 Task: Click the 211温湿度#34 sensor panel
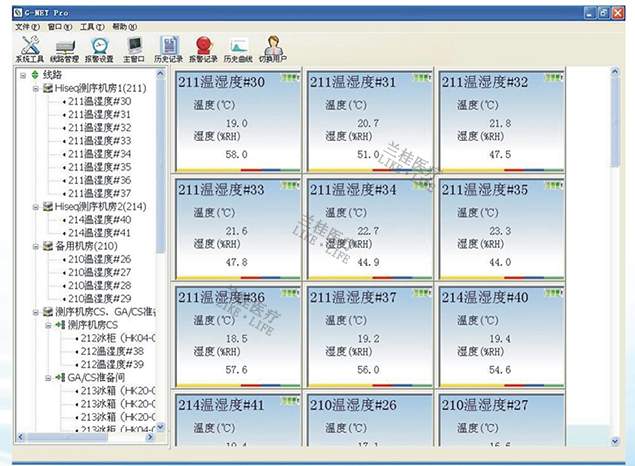click(370, 228)
